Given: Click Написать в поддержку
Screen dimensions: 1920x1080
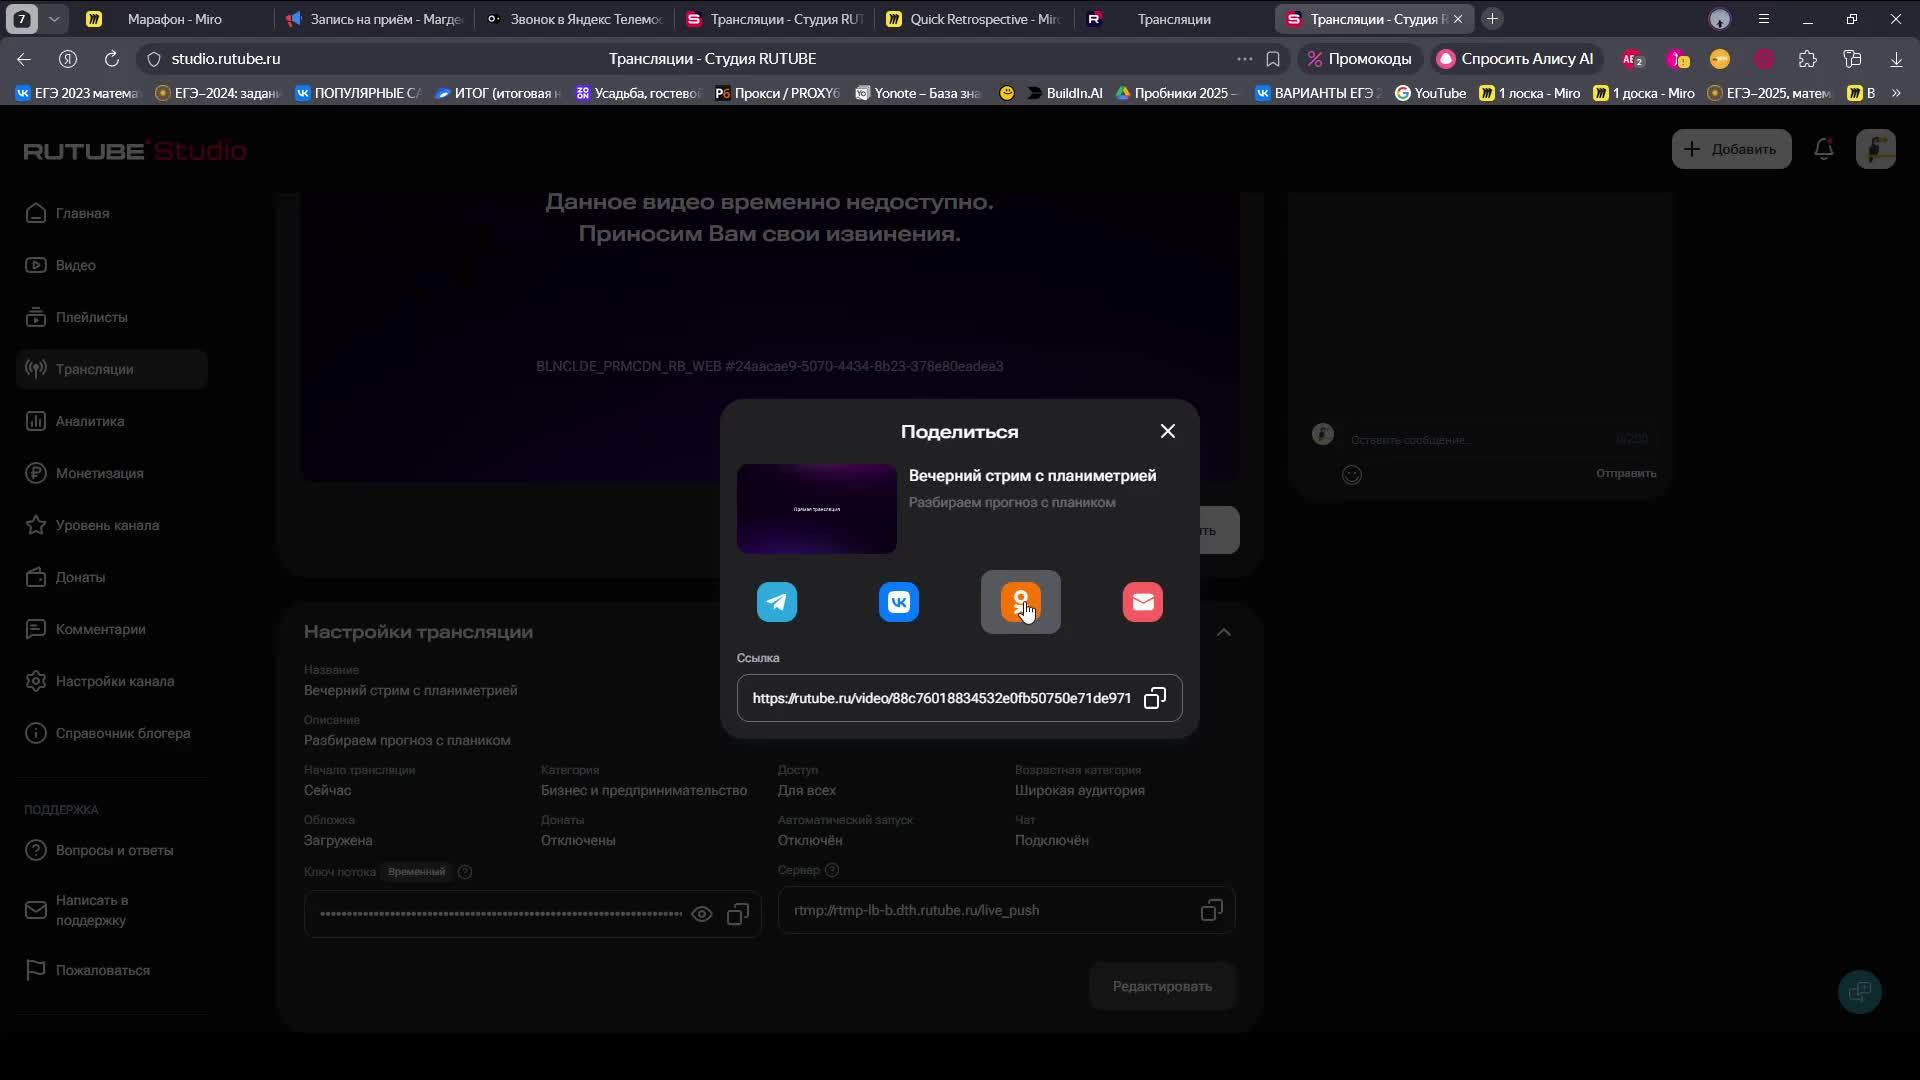Looking at the screenshot, I should point(112,910).
